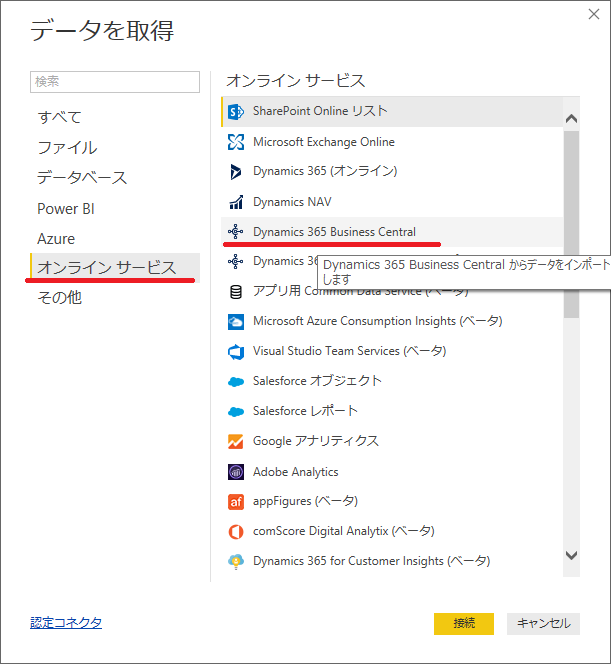Select SharePoint Online リスト connector
Screen dimensions: 611x664
click(392, 112)
